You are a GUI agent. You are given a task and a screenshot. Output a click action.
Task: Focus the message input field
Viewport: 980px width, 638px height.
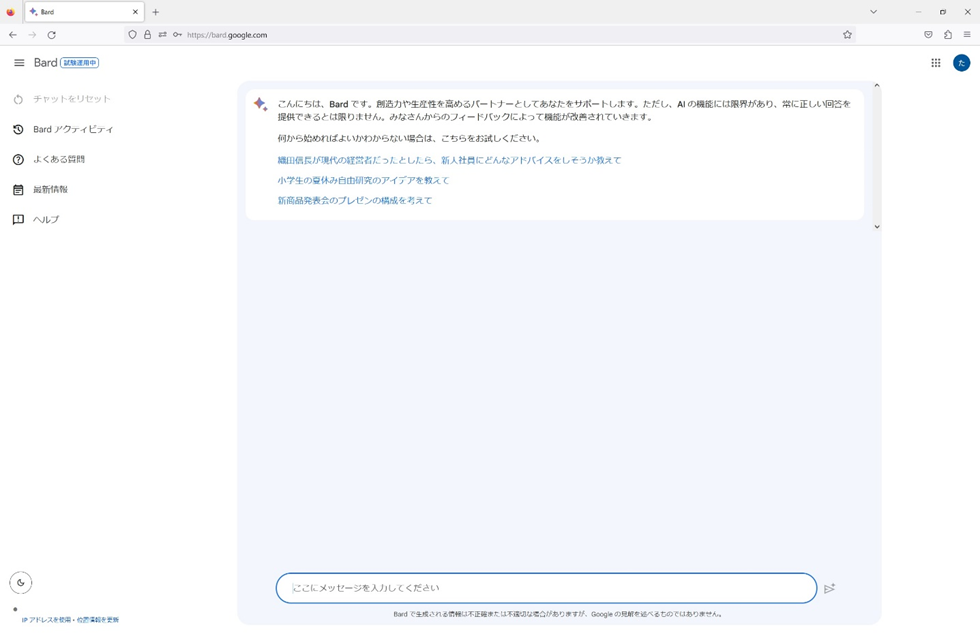click(x=546, y=588)
